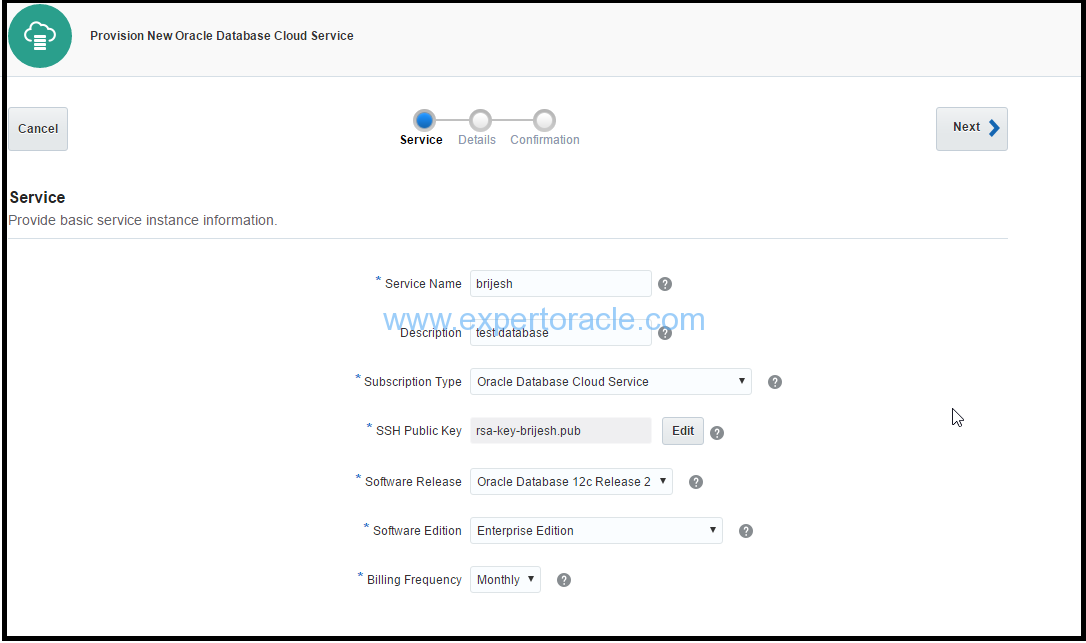Click Next button to proceed
The image size is (1086, 643).
click(x=972, y=129)
